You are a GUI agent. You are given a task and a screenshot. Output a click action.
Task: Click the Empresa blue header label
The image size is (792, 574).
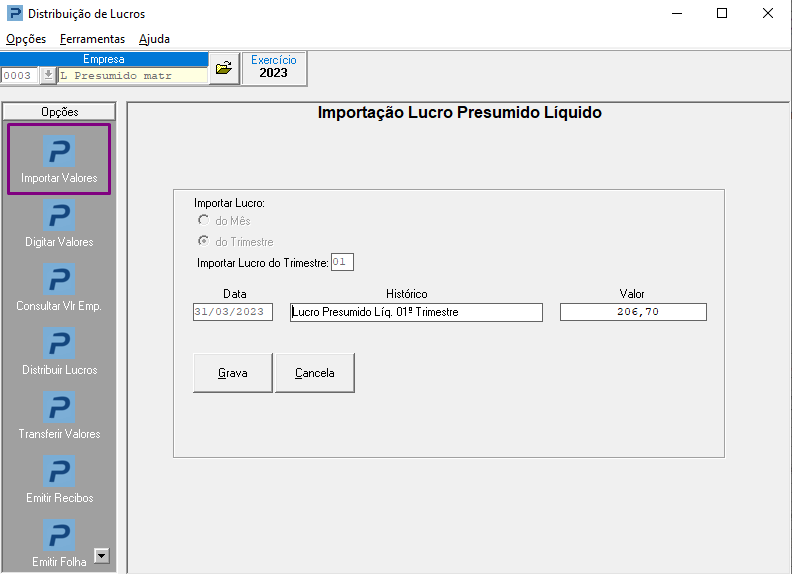pyautogui.click(x=104, y=59)
